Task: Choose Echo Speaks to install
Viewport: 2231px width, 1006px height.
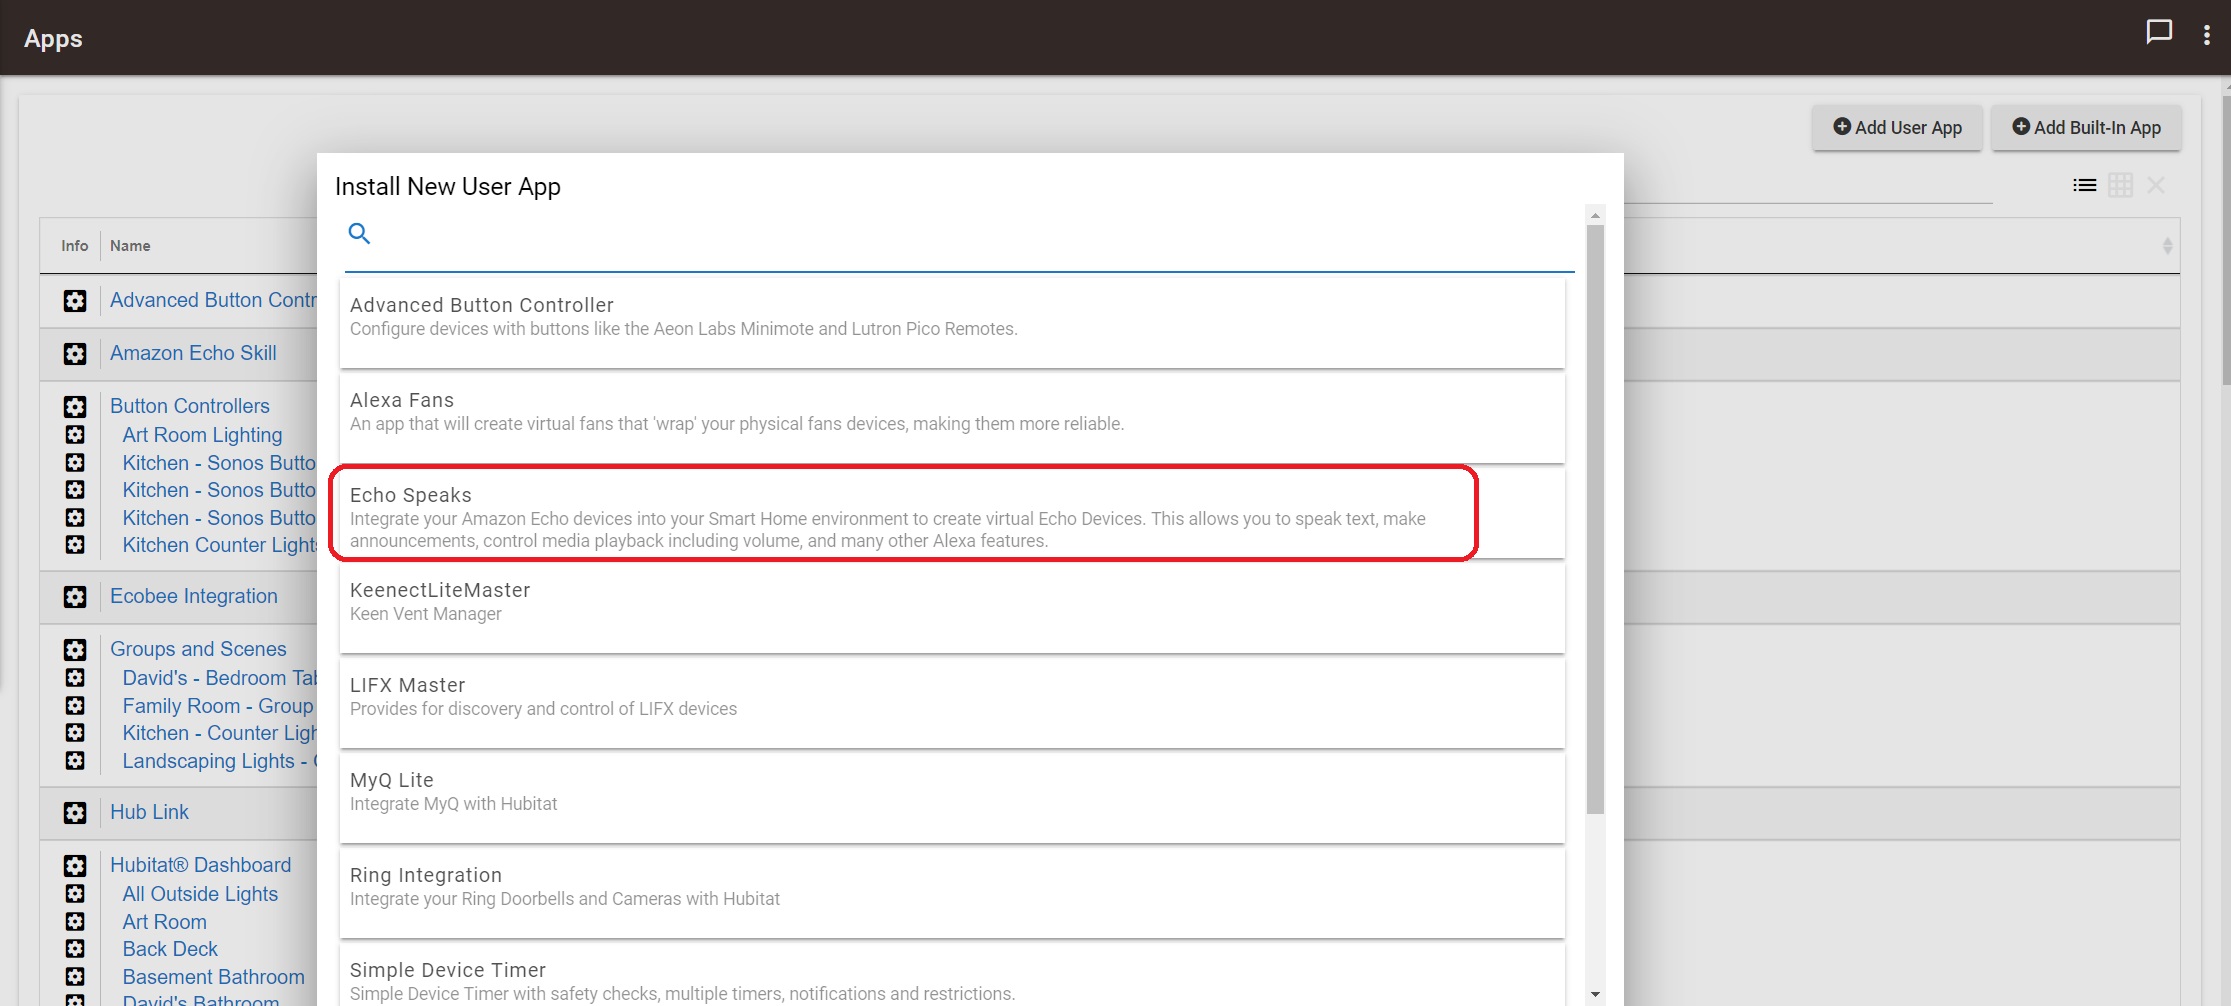Action: [952, 512]
